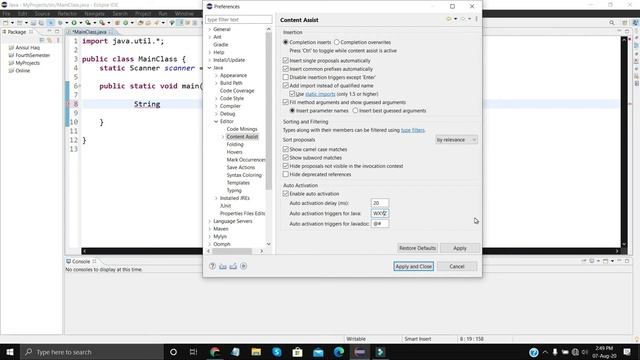Collapse the Java tree node
The height and width of the screenshot is (360, 640).
click(210, 68)
